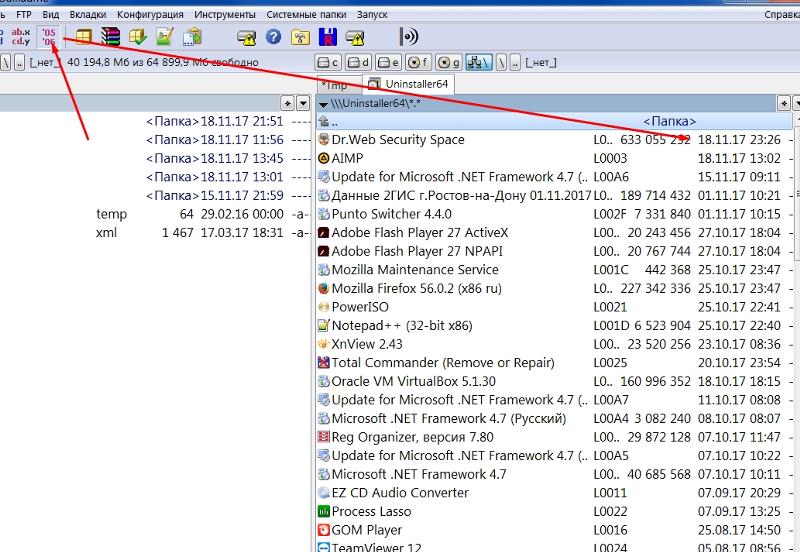Select Dr.Web Security Space entry

(554, 140)
